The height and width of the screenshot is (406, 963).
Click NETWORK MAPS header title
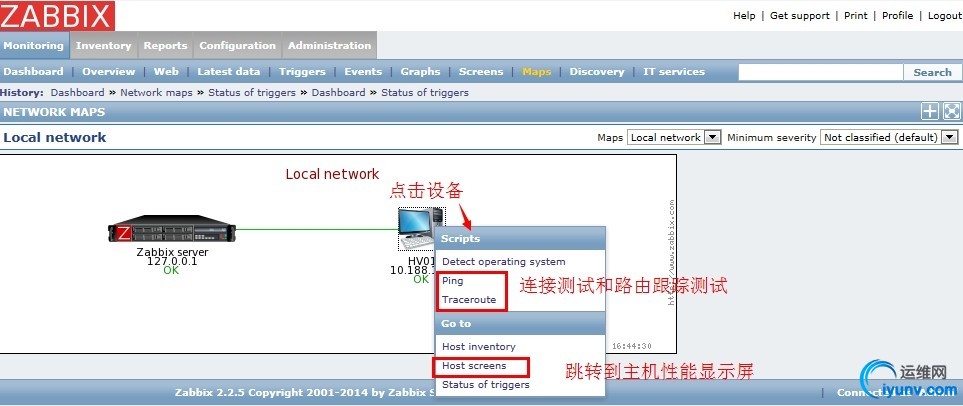click(54, 112)
